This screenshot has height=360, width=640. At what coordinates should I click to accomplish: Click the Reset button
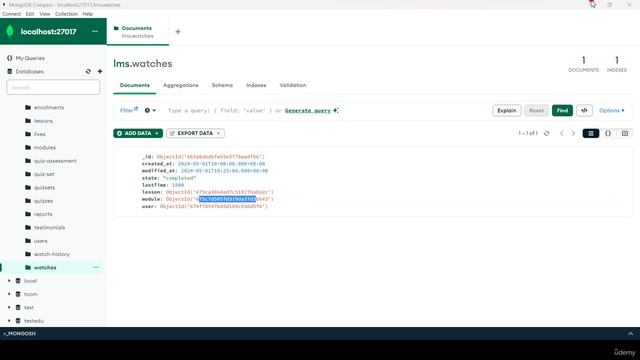536,111
